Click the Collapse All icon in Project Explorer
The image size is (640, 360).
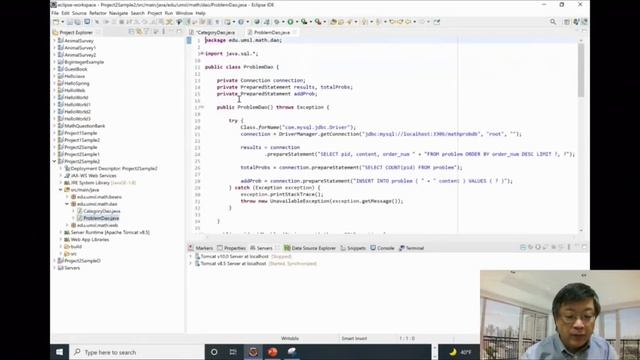(x=131, y=32)
